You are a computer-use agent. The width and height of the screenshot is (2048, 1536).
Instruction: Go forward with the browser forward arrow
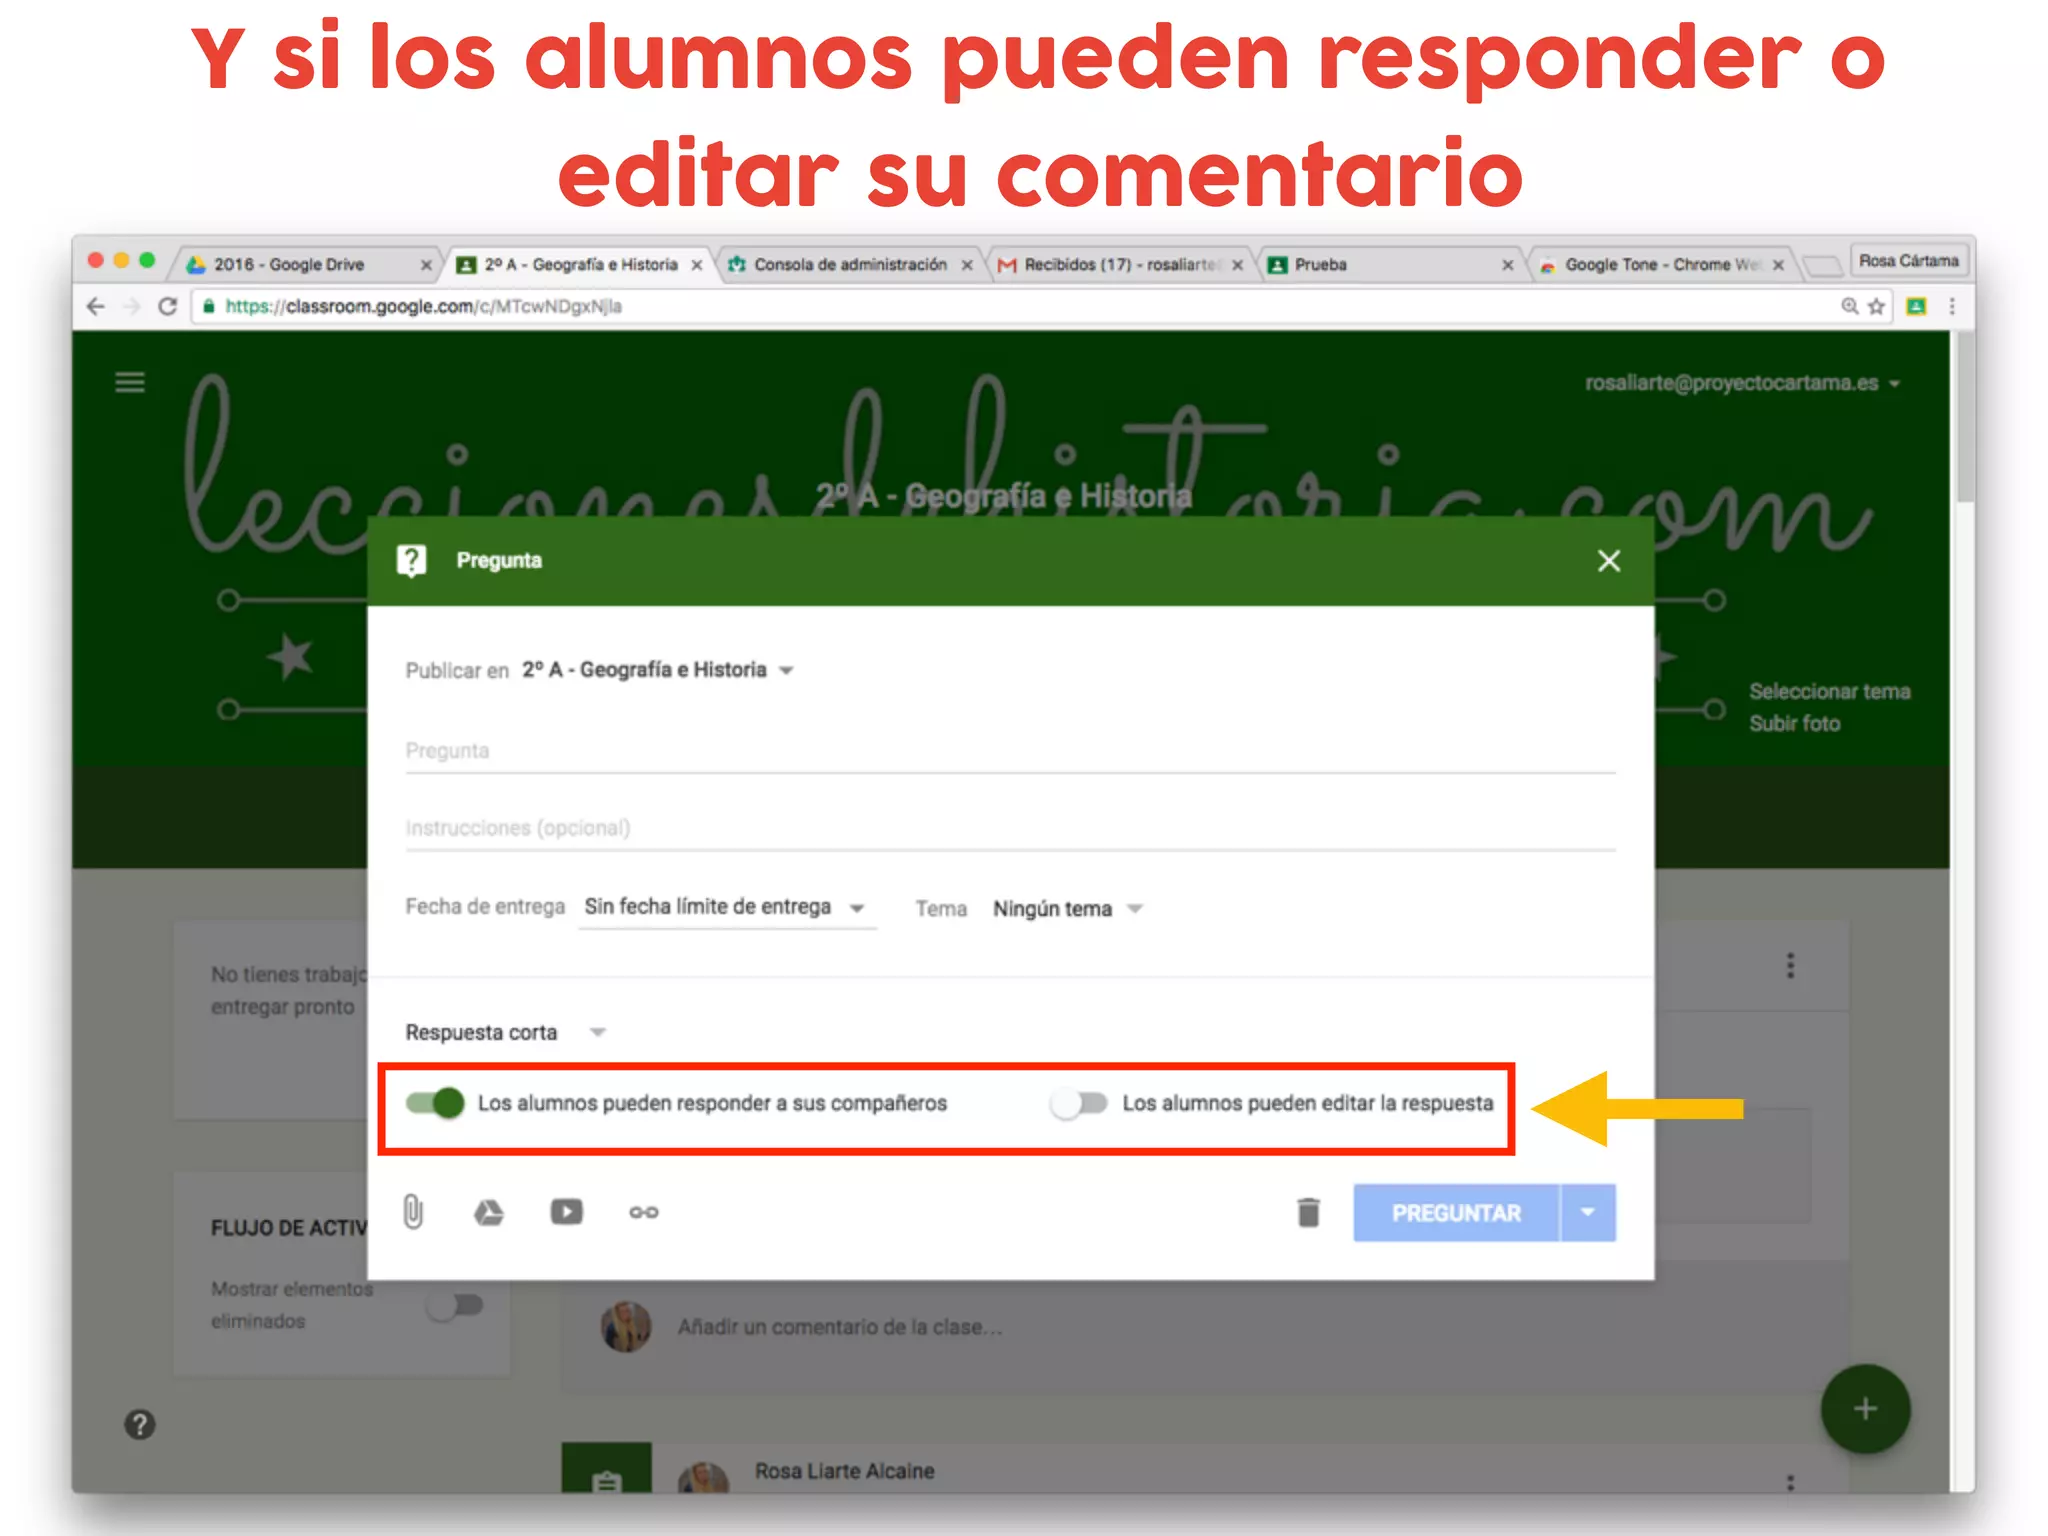(131, 306)
